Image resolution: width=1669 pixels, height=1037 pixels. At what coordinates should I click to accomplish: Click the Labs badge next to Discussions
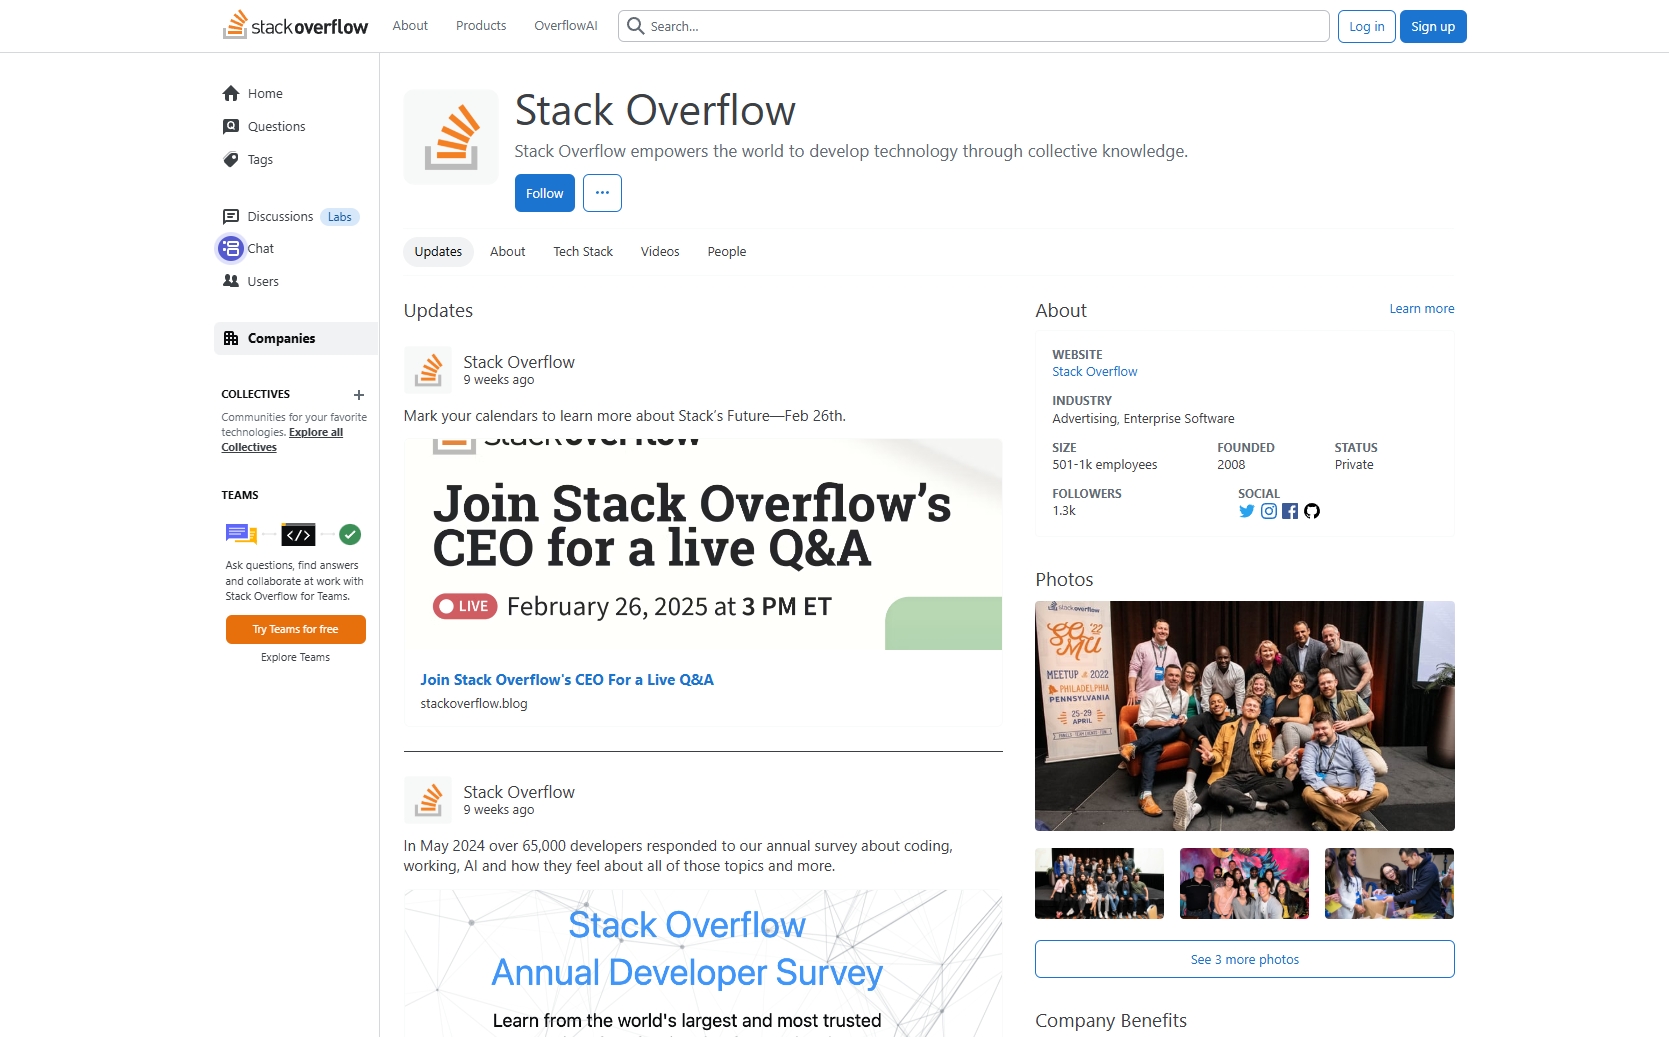click(x=340, y=217)
